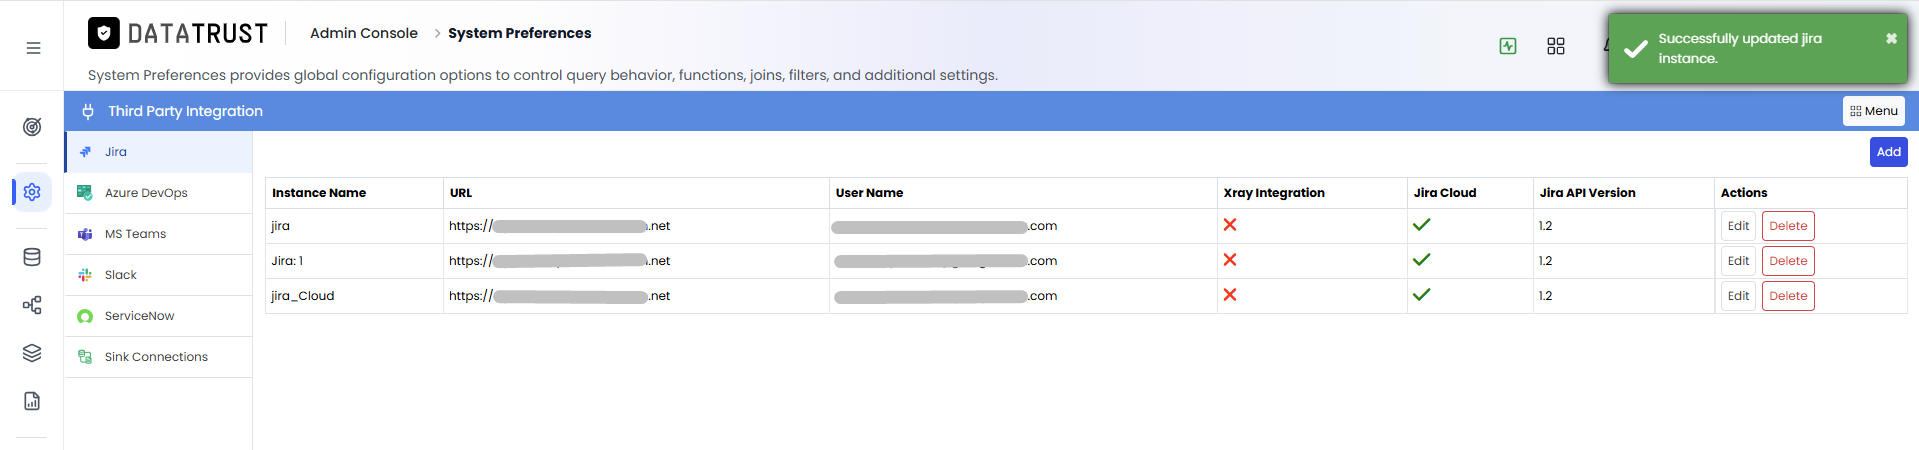Click the MS Teams logo icon

(x=85, y=234)
